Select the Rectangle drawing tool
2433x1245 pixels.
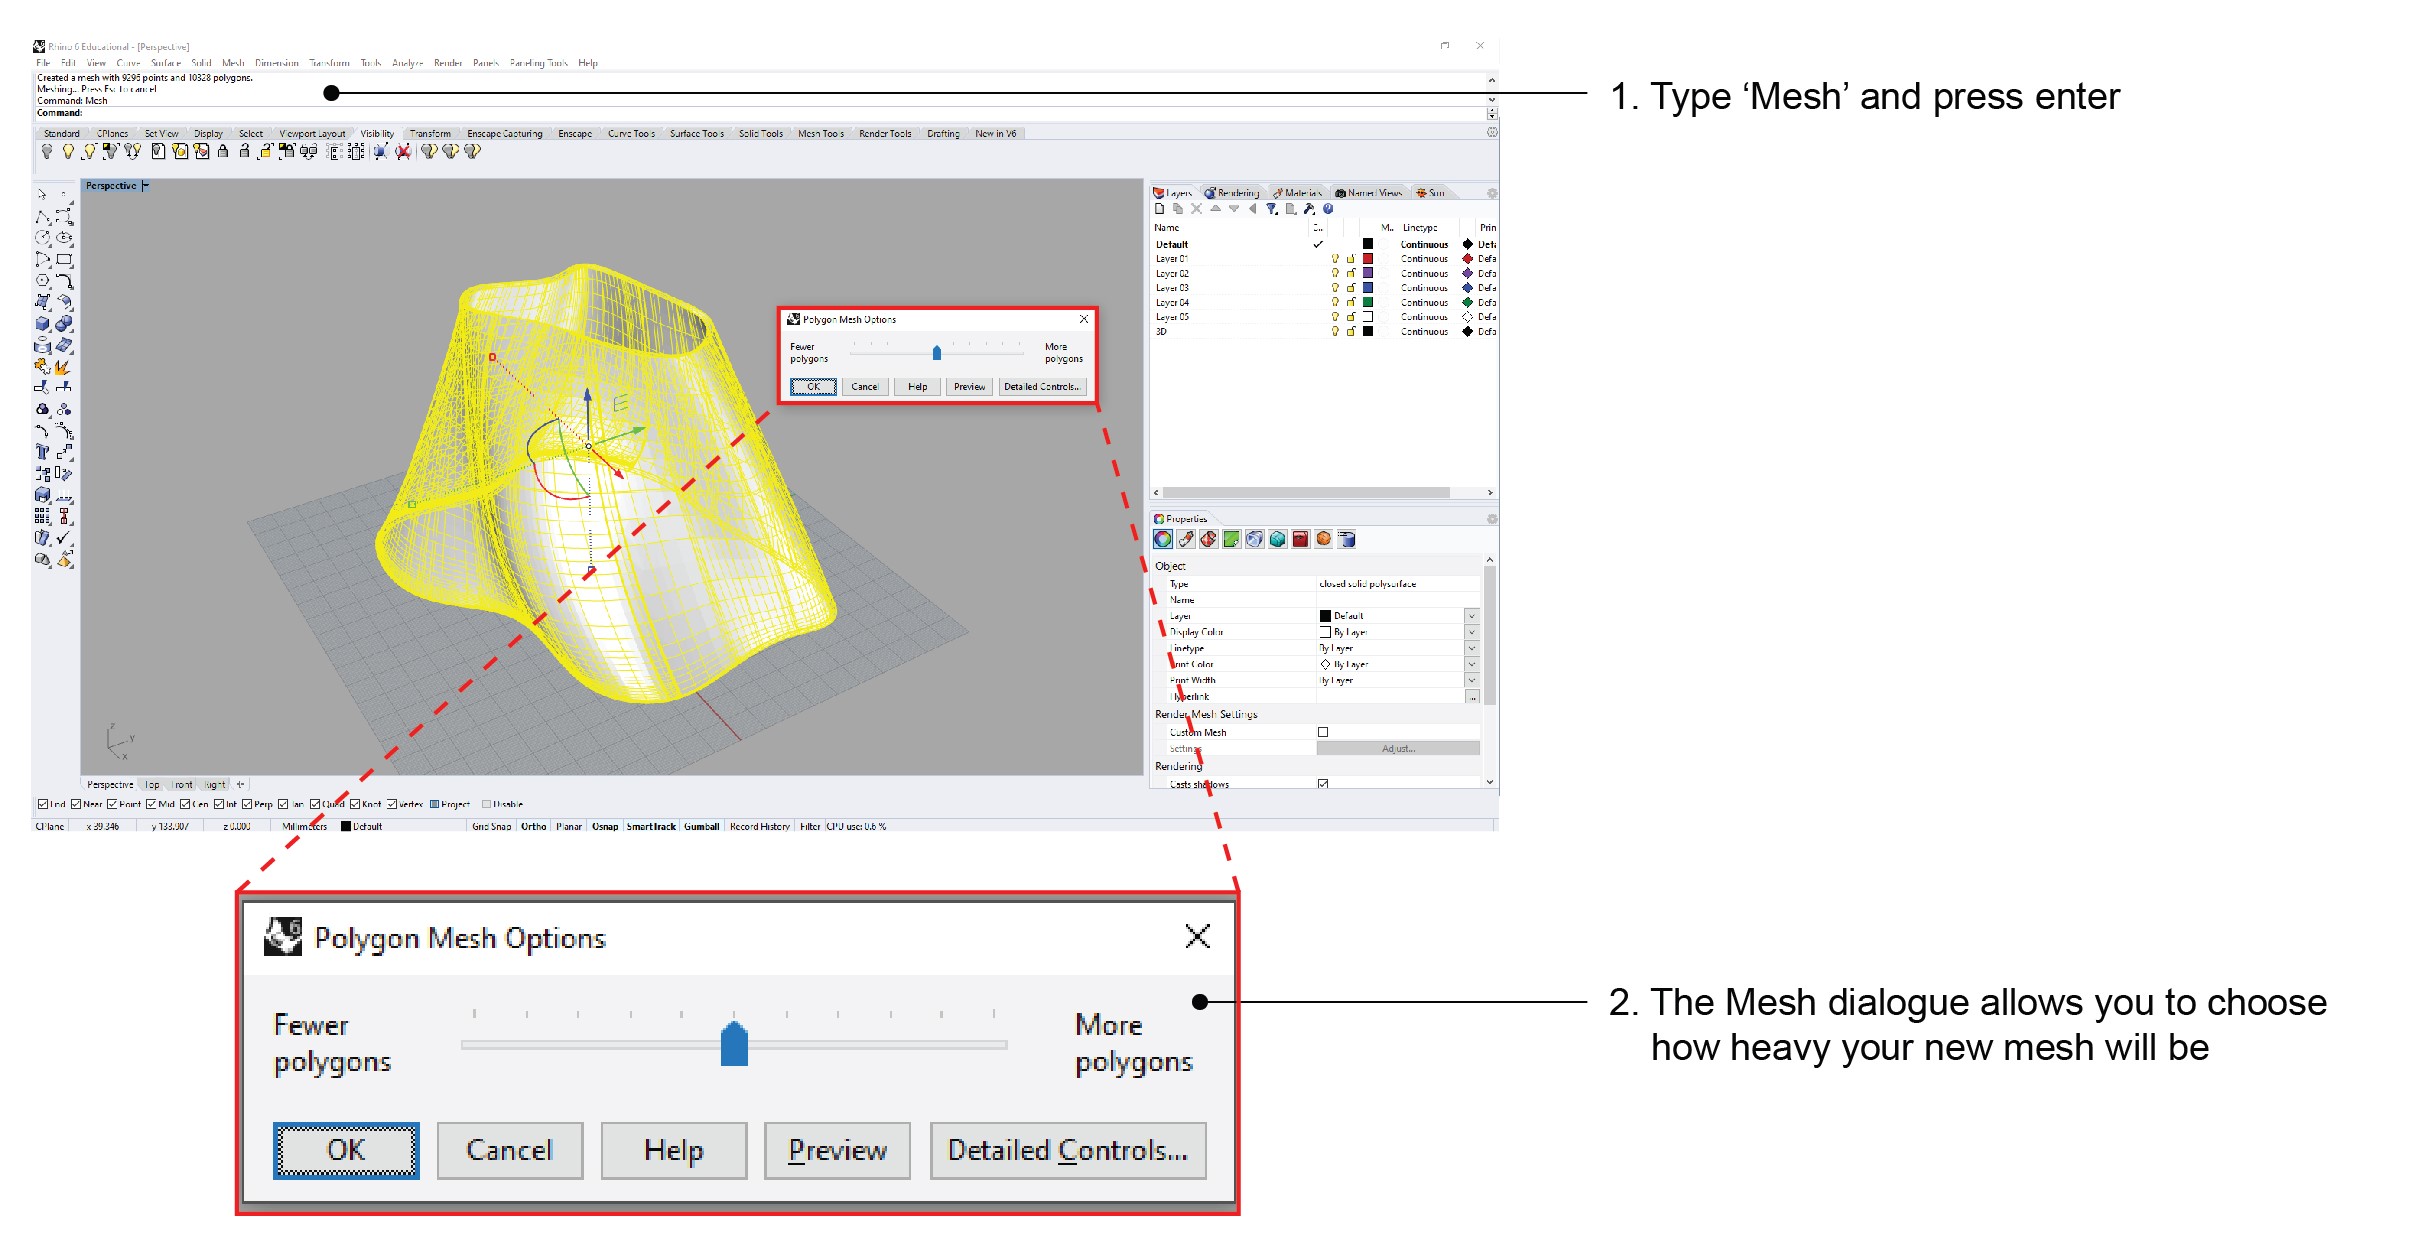click(65, 259)
